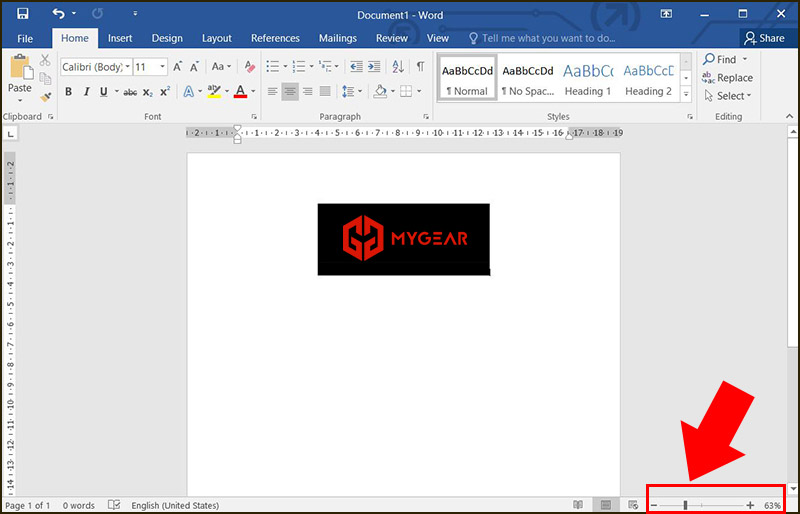
Task: Open the View tab
Action: click(437, 38)
